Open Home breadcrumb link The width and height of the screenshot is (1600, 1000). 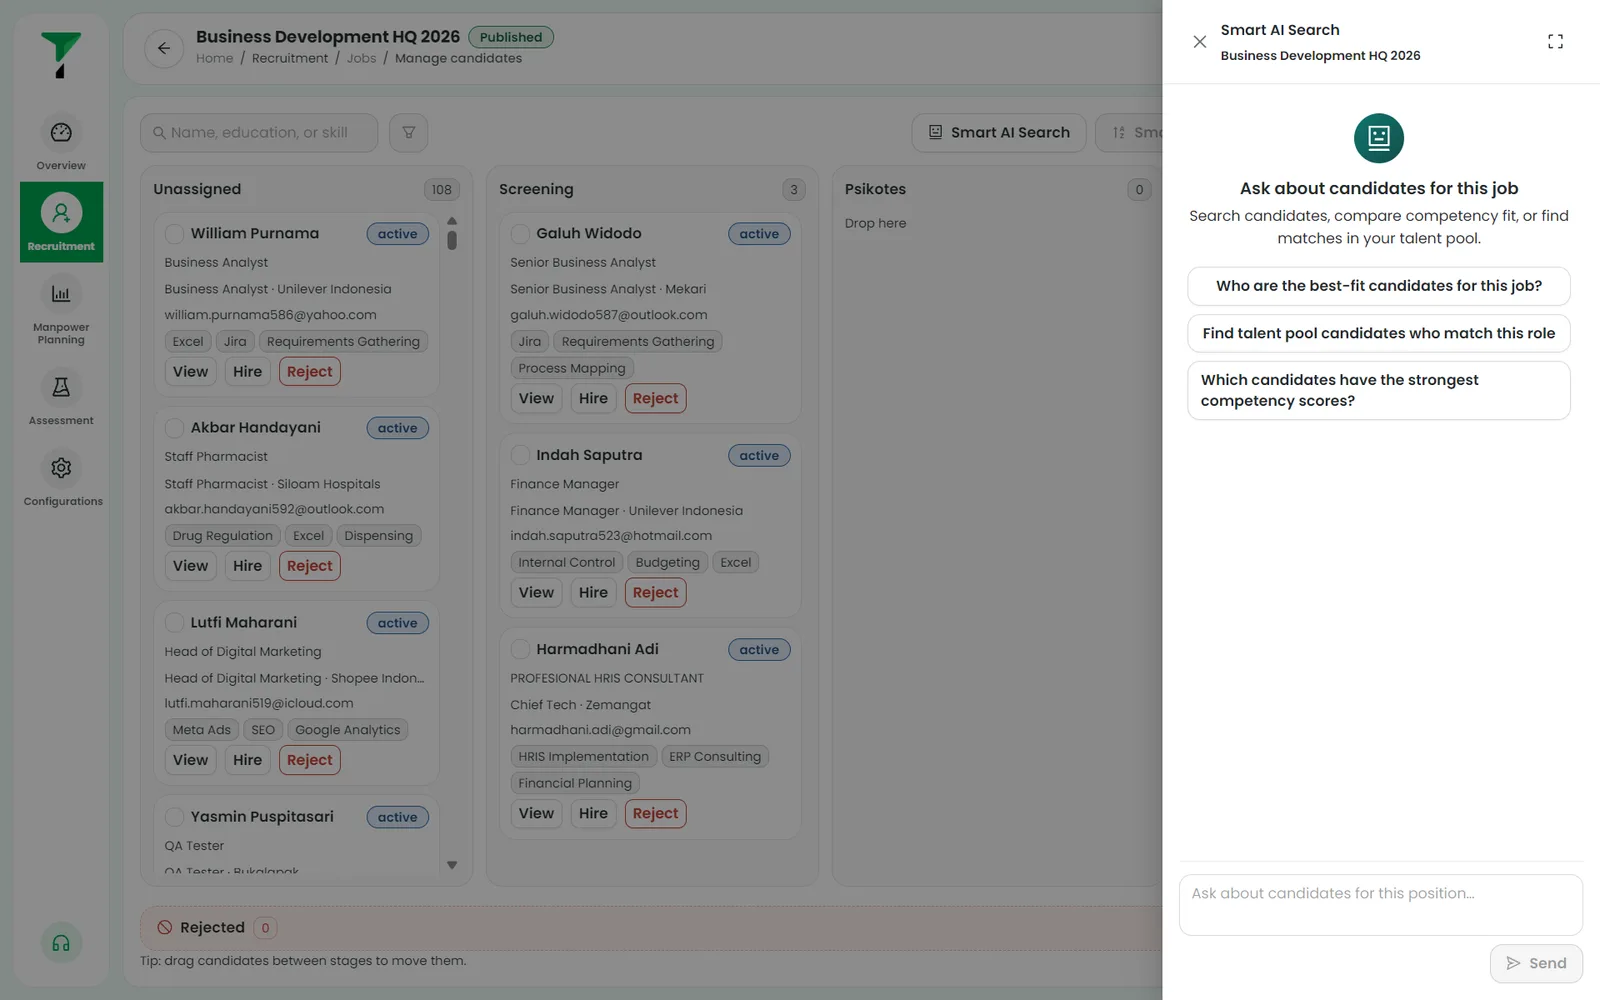214,58
